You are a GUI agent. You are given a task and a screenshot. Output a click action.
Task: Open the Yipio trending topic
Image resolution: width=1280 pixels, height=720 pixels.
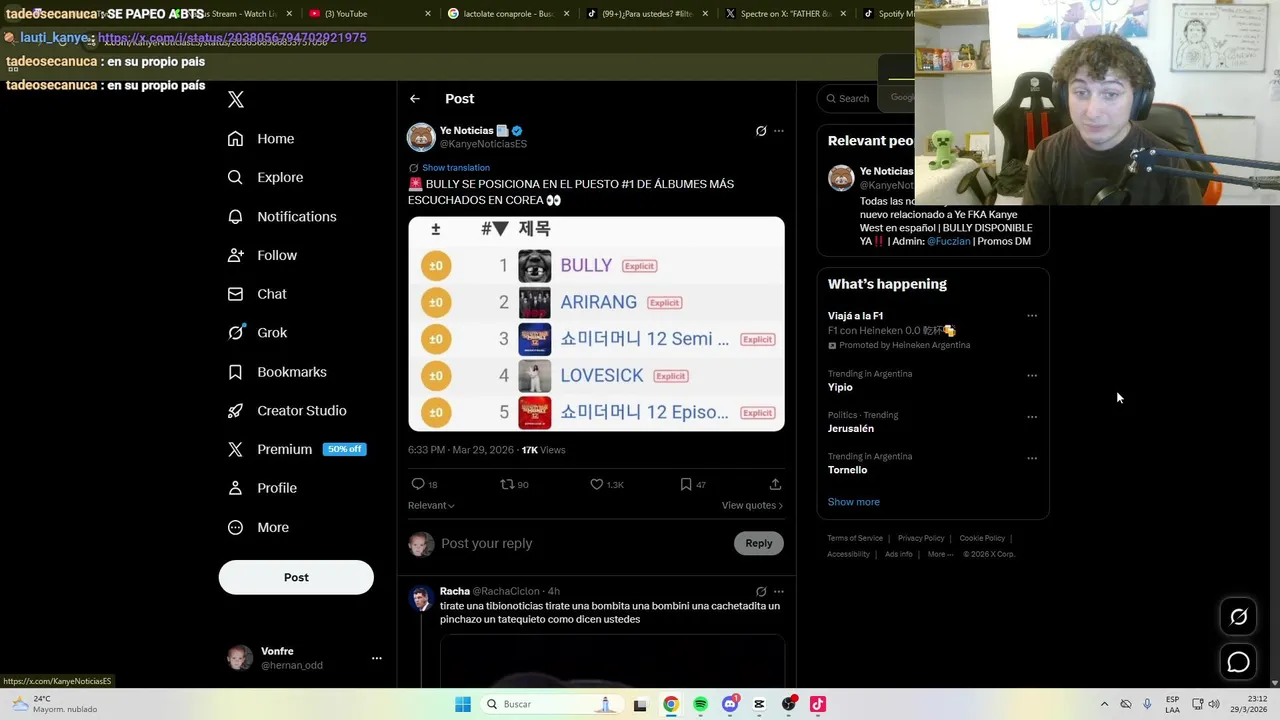coord(840,387)
